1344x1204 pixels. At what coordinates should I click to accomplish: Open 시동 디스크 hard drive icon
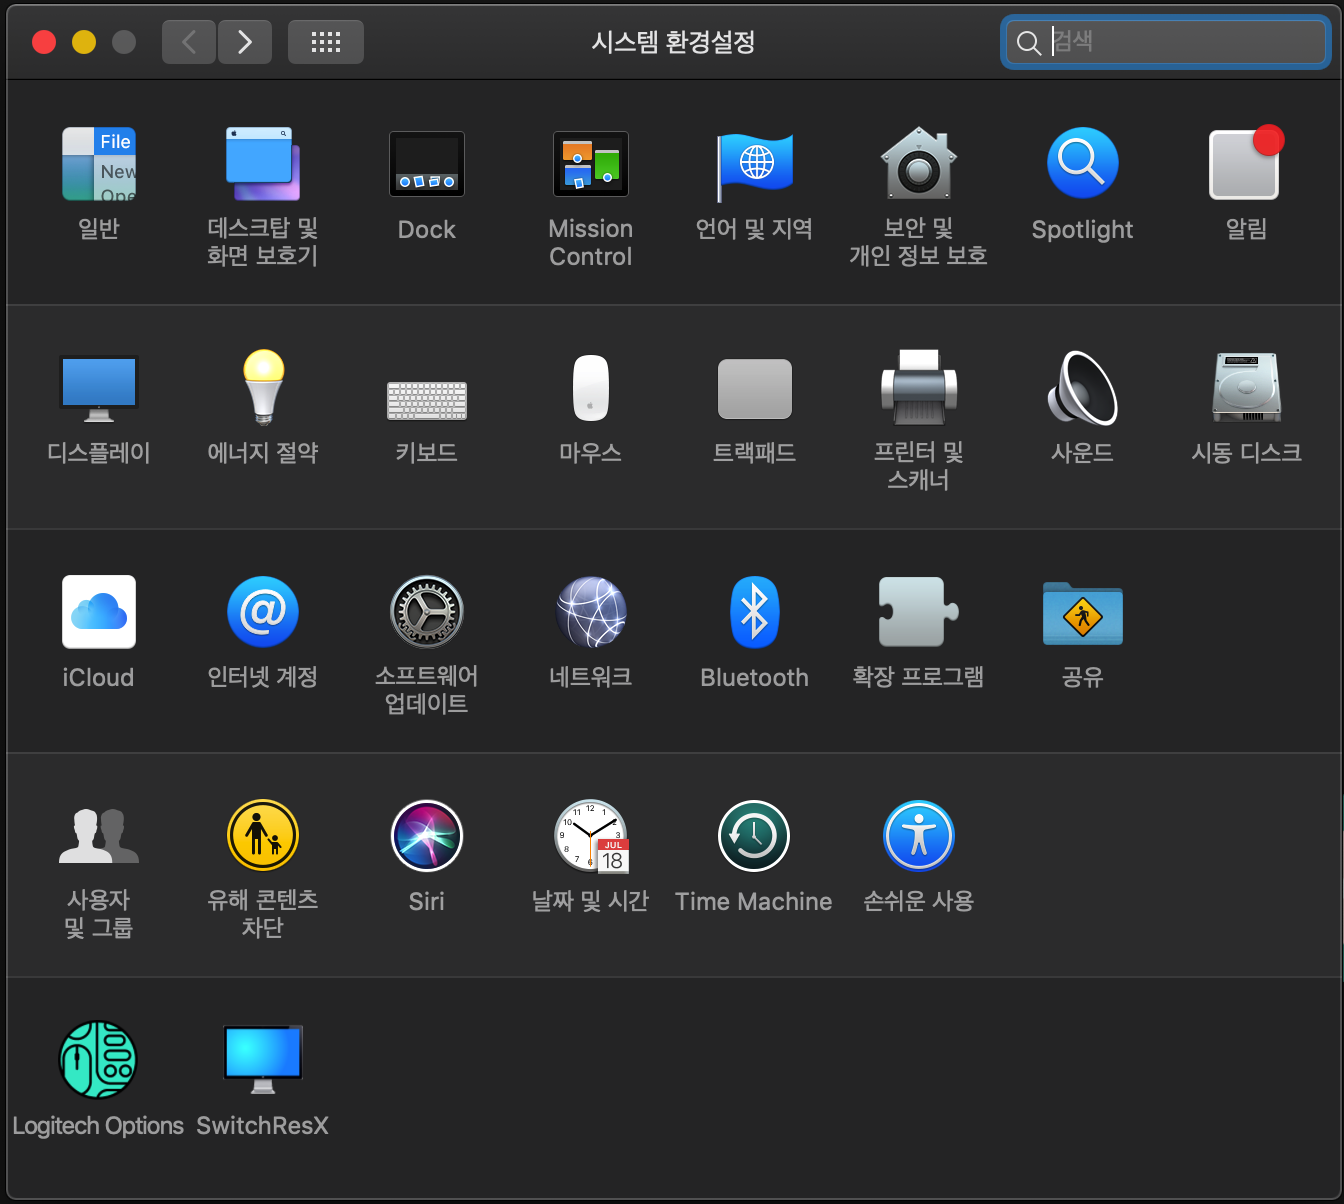click(1246, 388)
